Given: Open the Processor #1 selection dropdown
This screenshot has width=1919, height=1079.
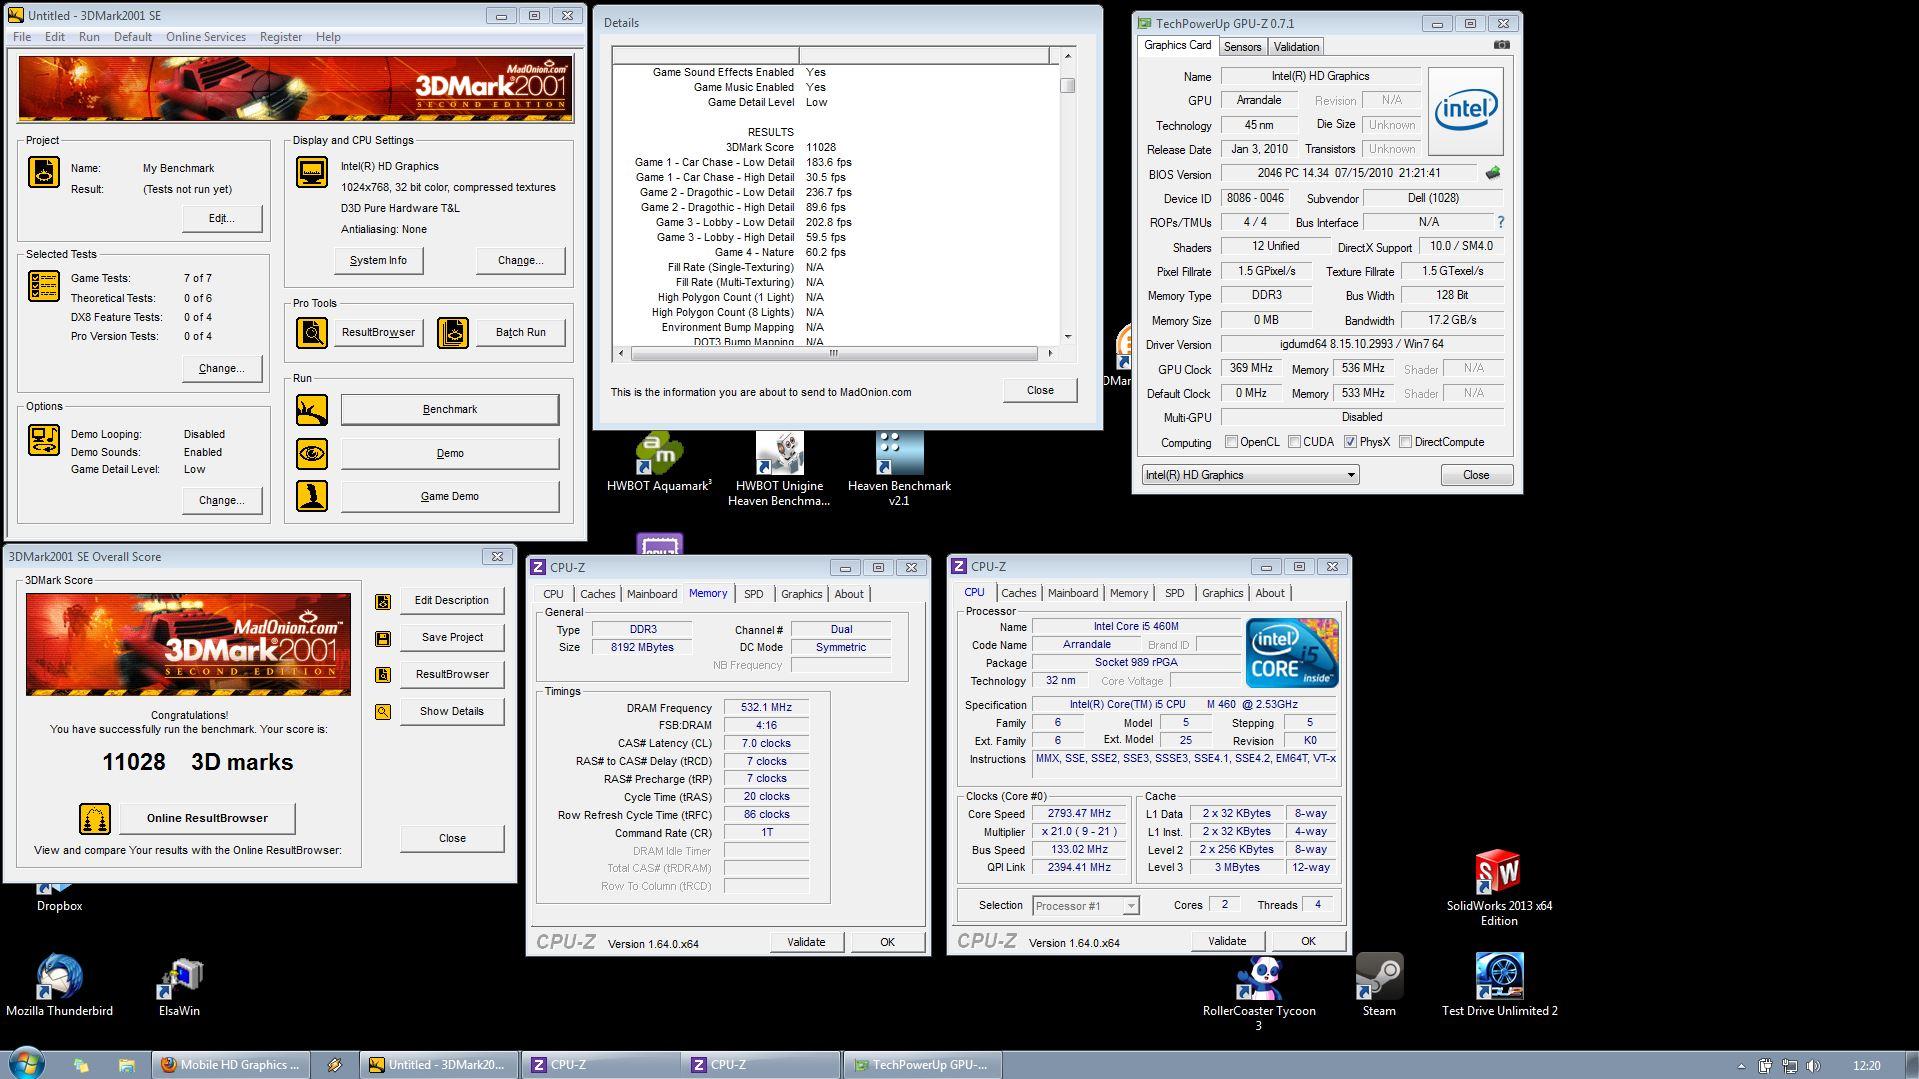Looking at the screenshot, I should point(1085,906).
